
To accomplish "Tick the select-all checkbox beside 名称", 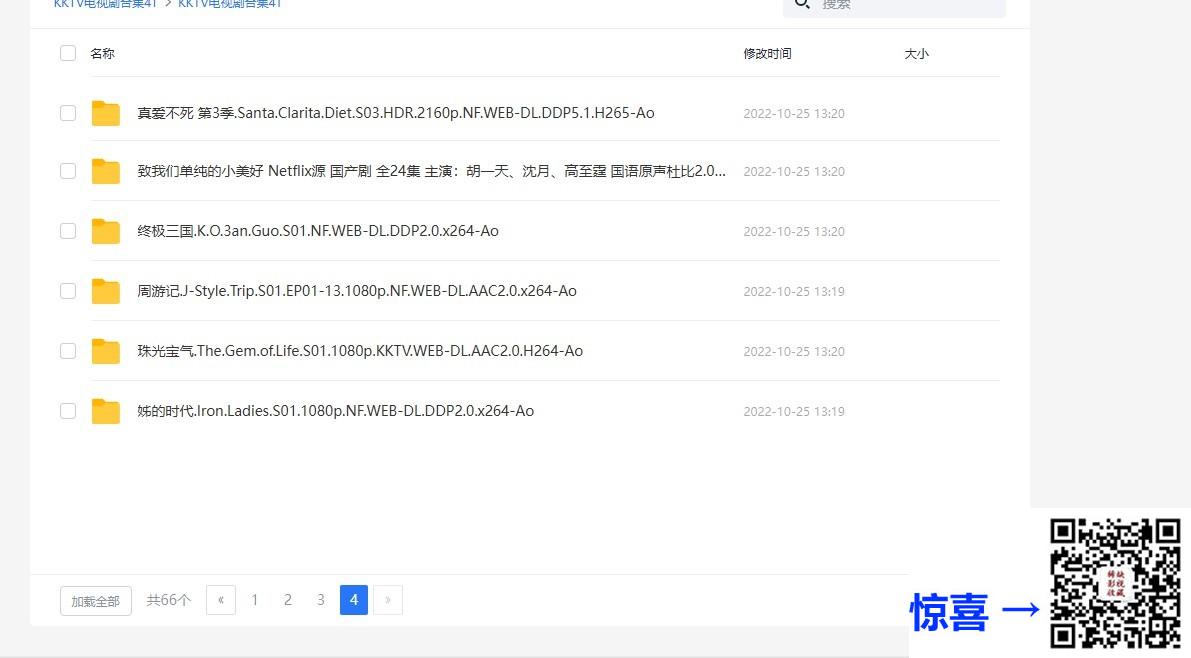I will pos(68,53).
